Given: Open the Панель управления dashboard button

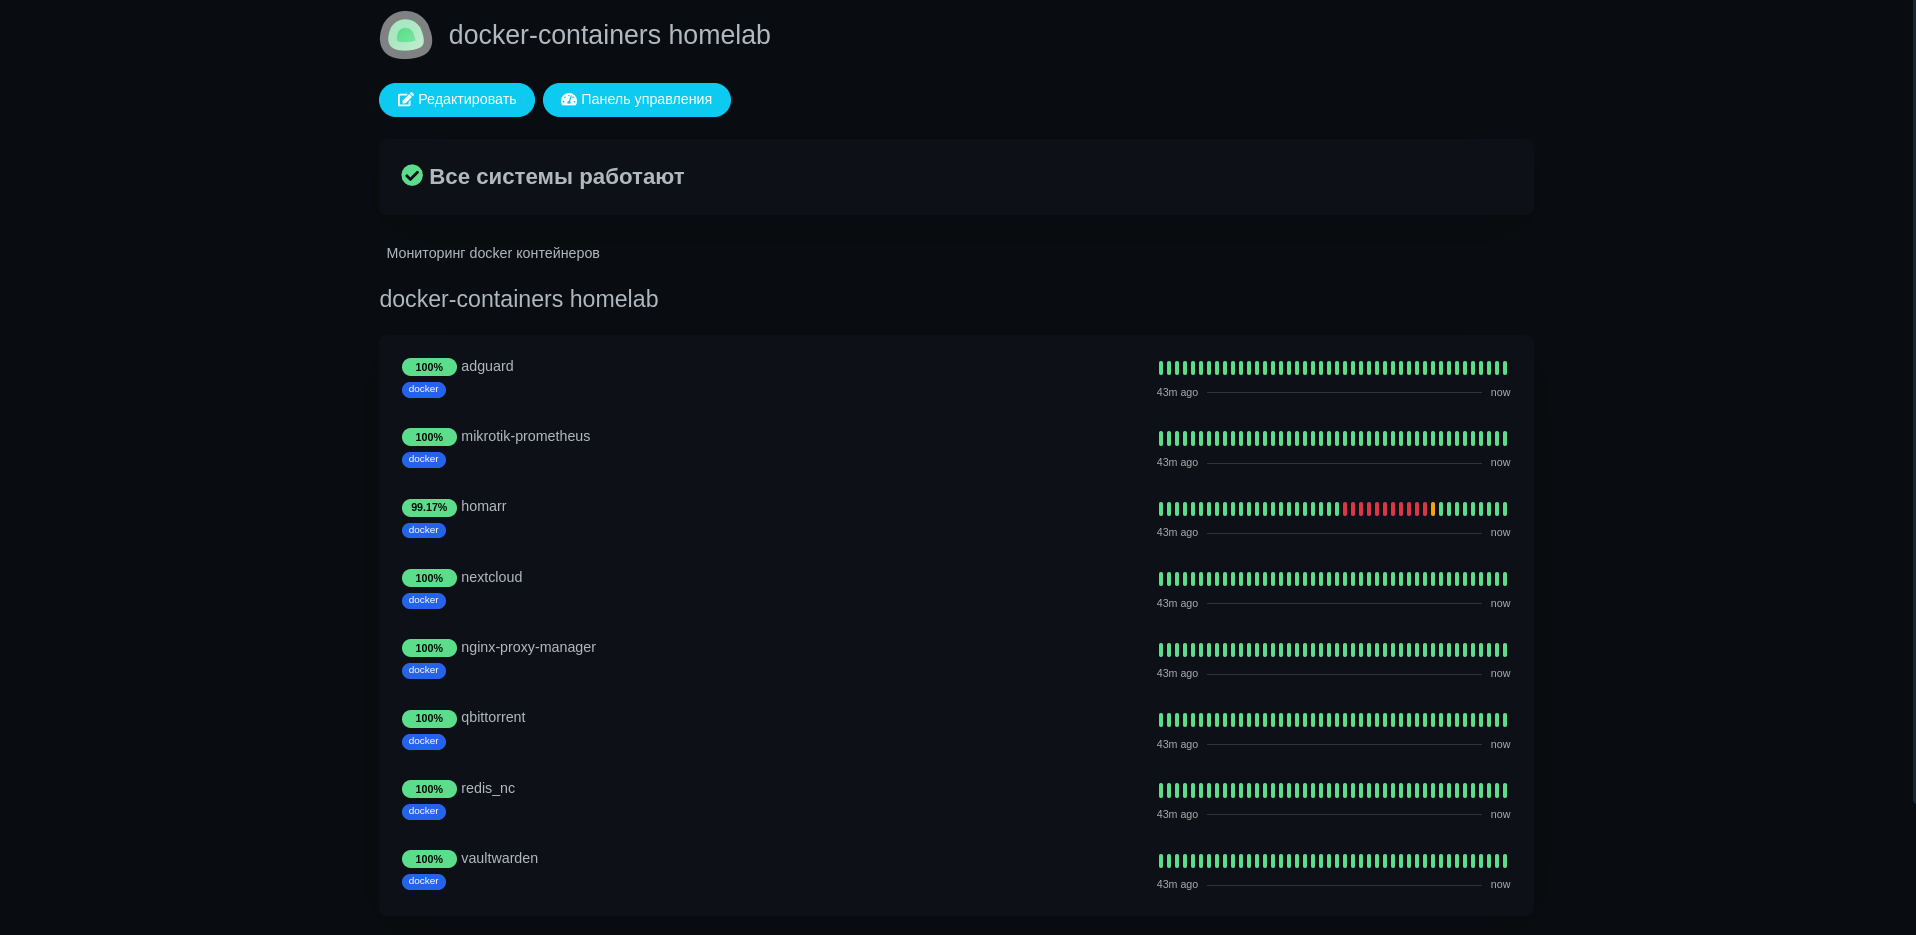Looking at the screenshot, I should click(637, 100).
